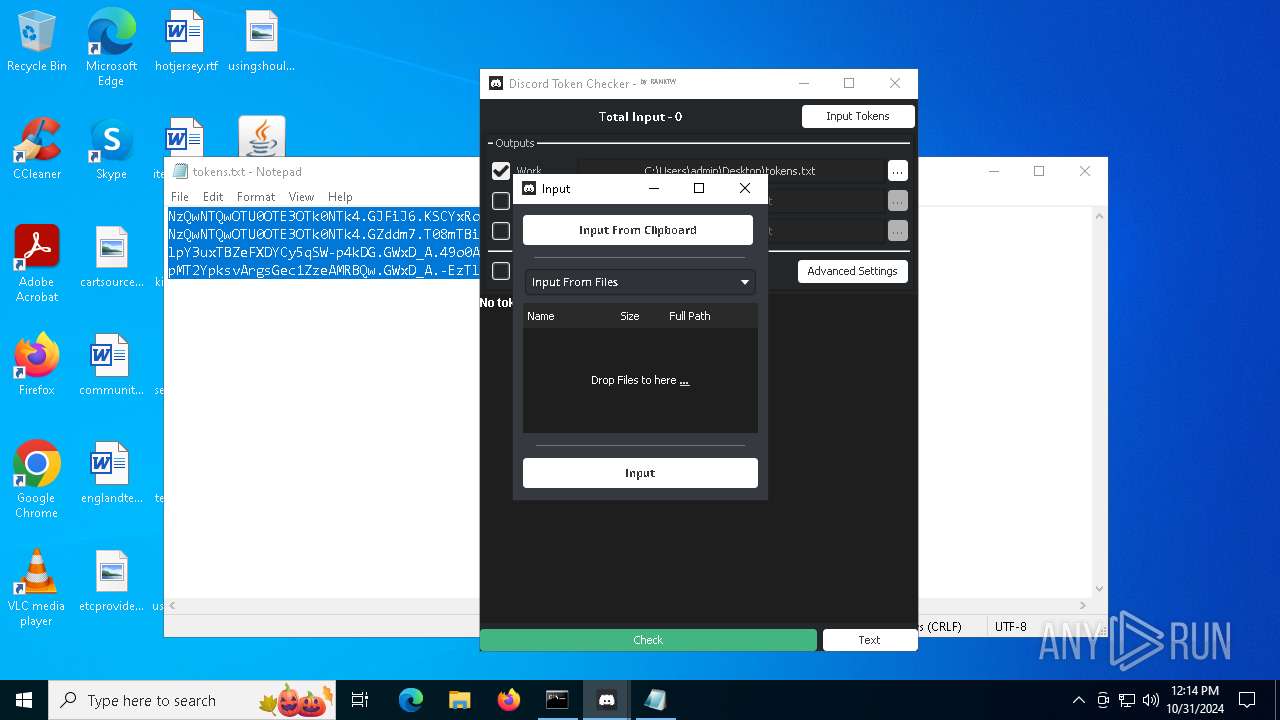Select the cartsource... image file icon

pyautogui.click(x=111, y=257)
